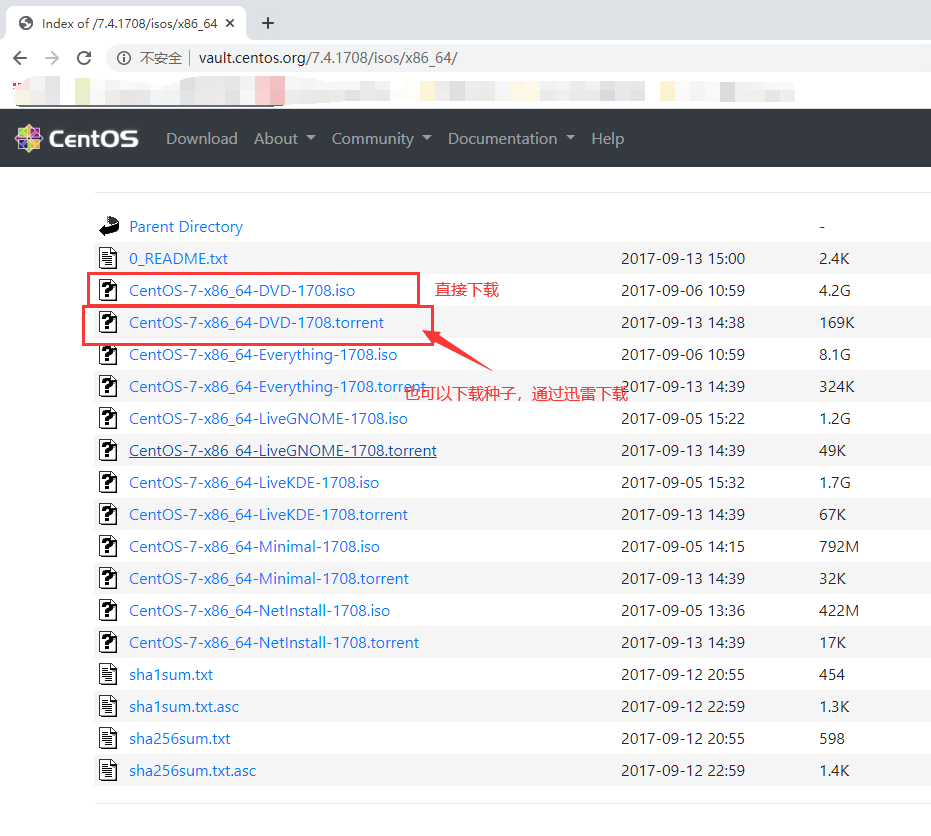
Task: Click the icon beside LiveGNOME-1708.iso
Action: click(108, 419)
